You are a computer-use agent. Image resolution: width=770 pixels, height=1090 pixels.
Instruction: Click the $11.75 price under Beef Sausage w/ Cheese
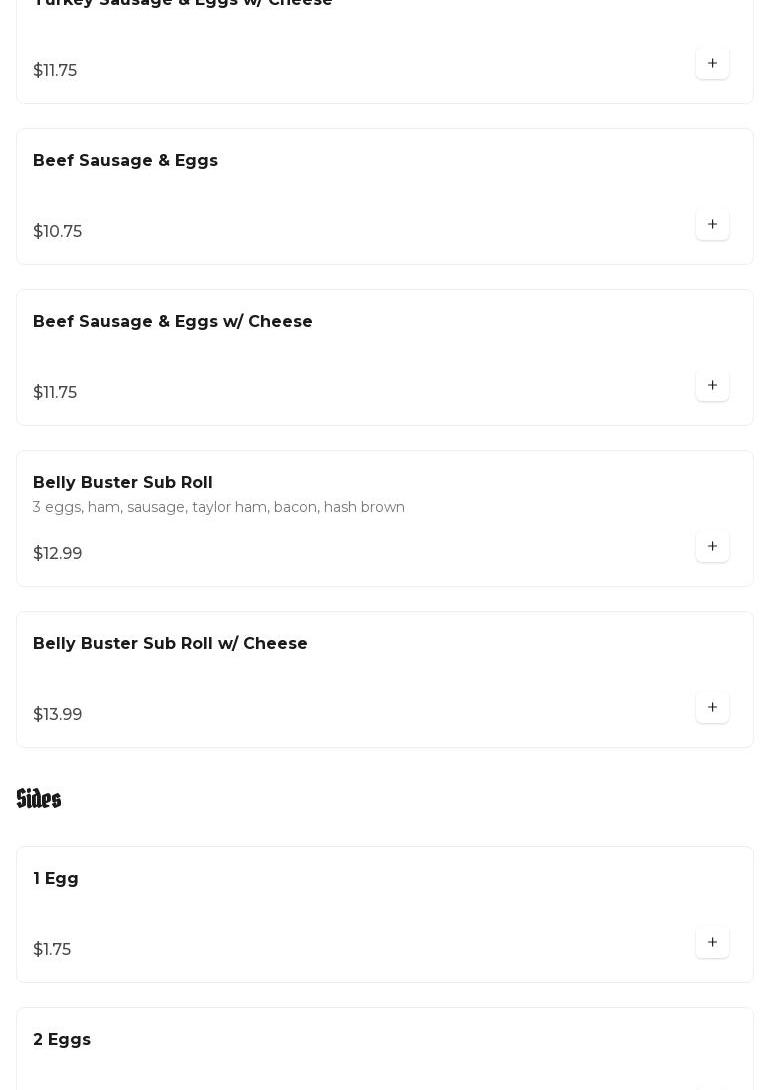55,393
